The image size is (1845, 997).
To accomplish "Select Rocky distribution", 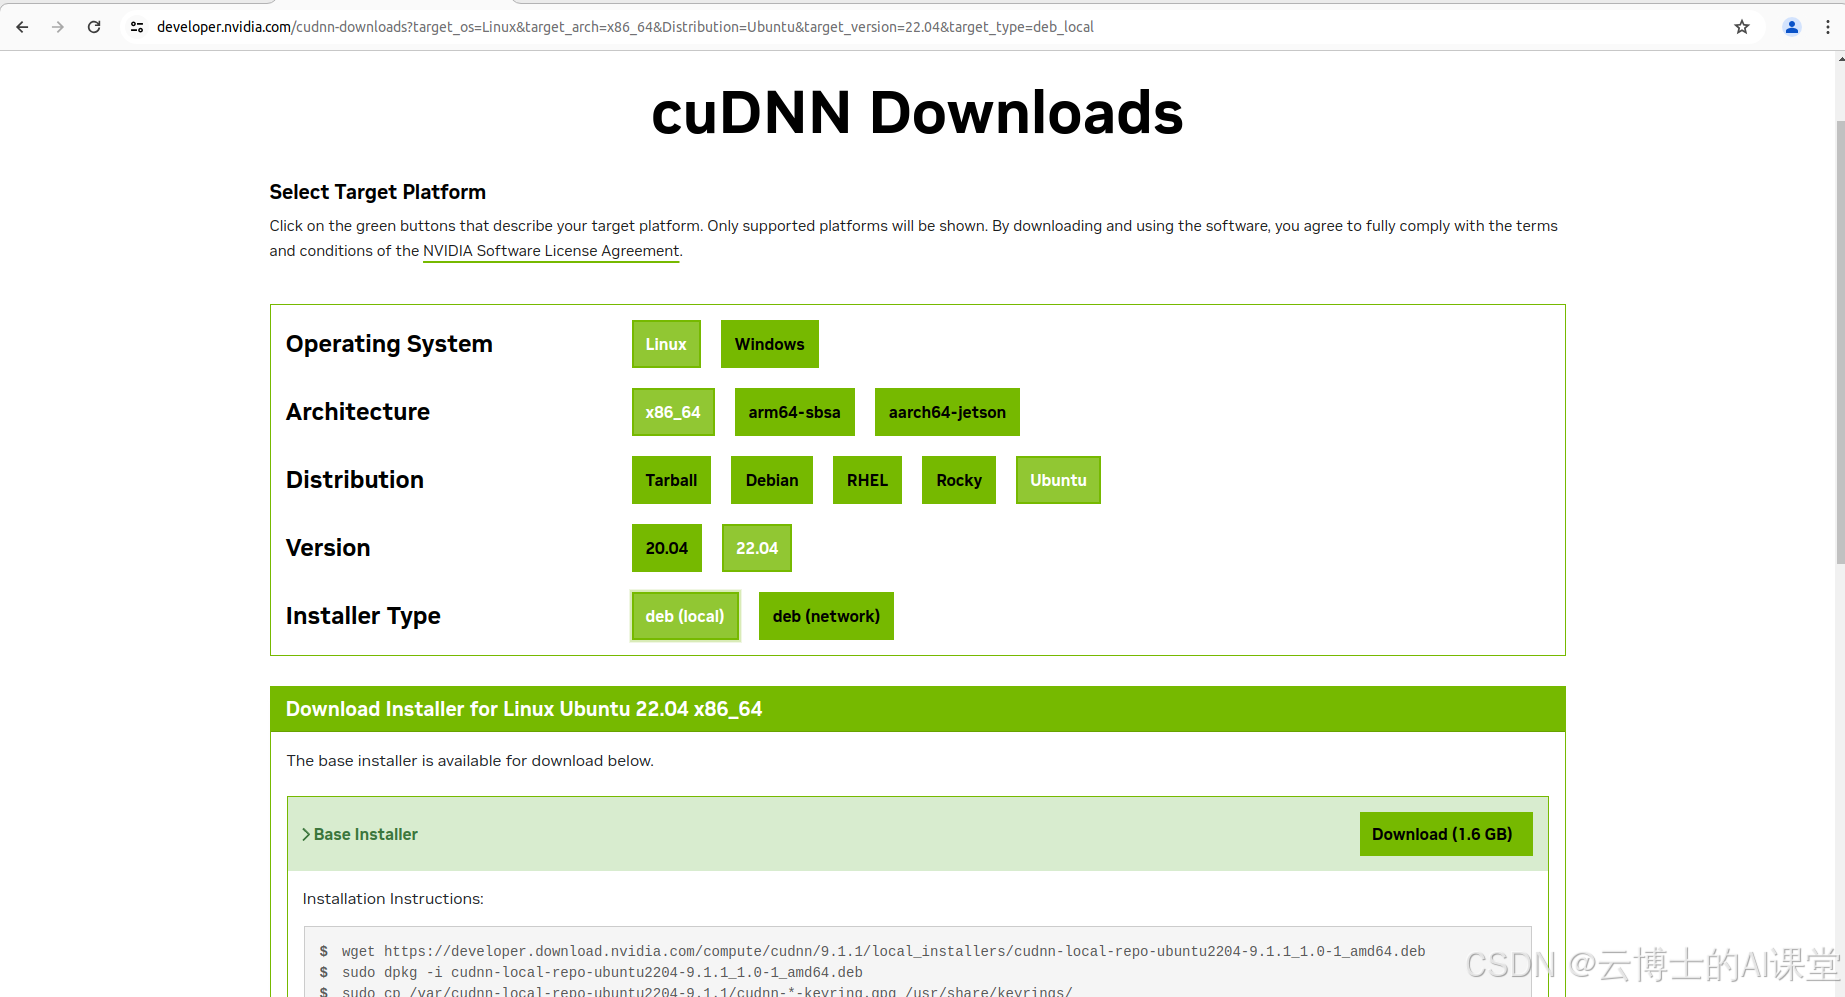I will [959, 480].
